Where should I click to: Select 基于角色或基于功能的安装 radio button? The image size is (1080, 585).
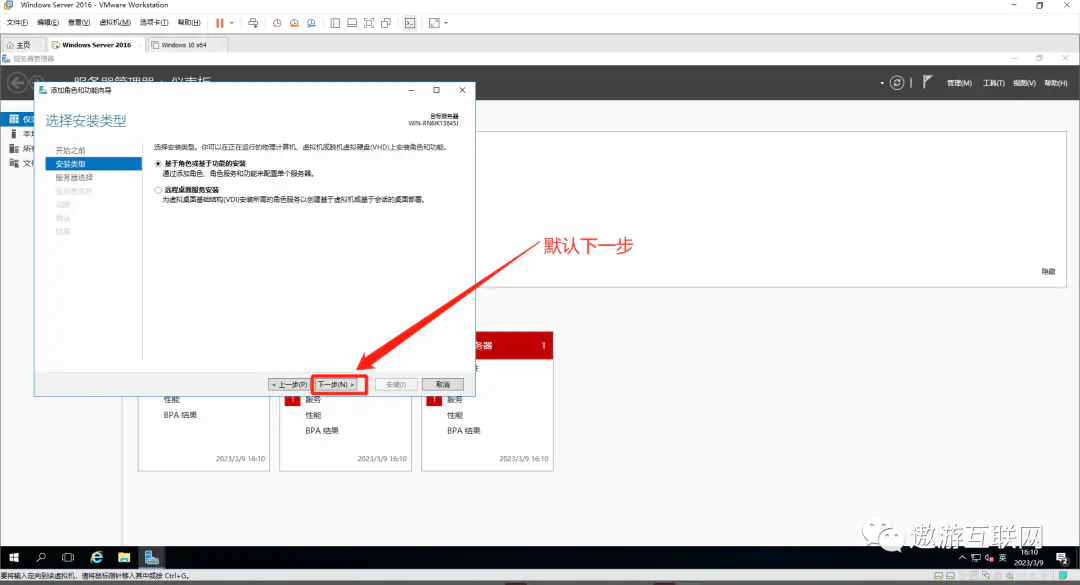coord(158,164)
